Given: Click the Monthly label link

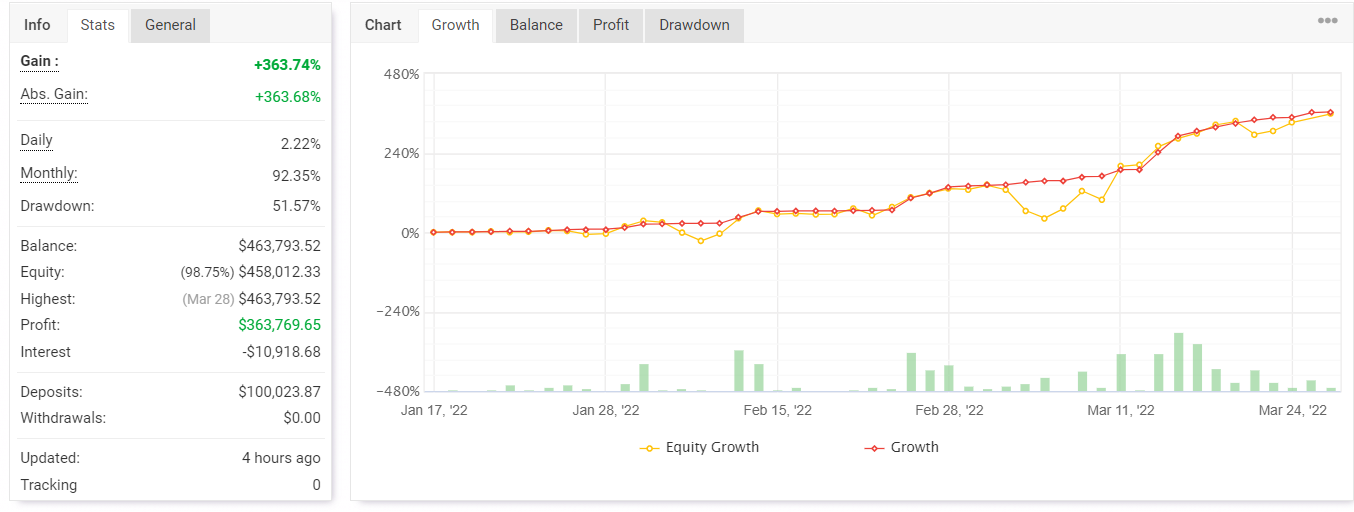Looking at the screenshot, I should (49, 173).
